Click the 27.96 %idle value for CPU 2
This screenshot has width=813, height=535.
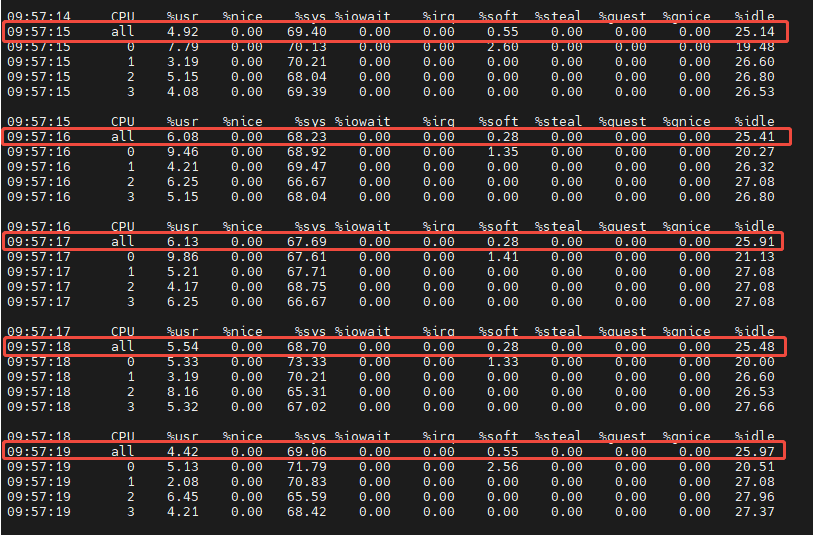click(x=754, y=497)
